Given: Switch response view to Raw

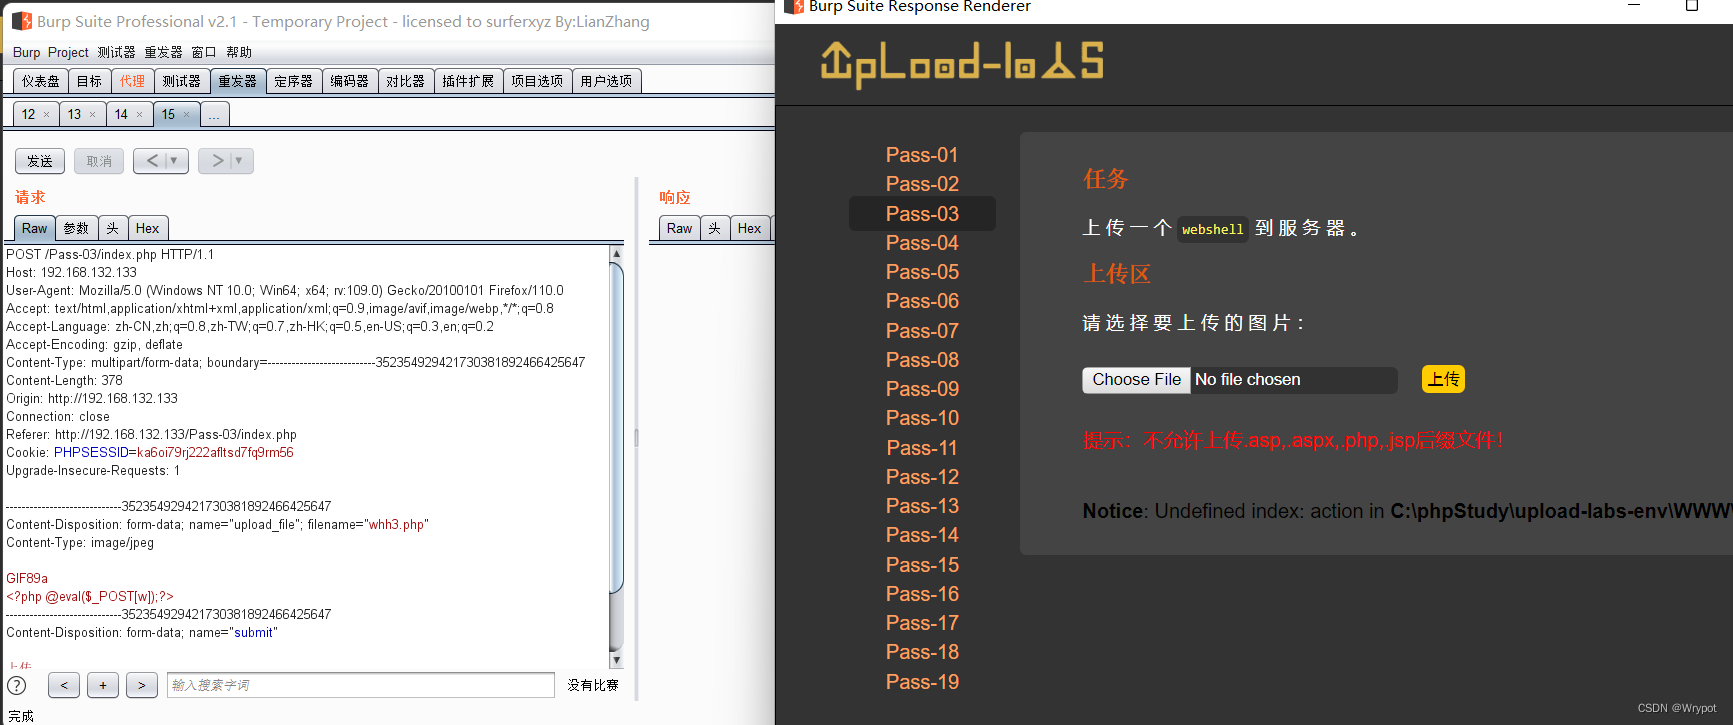Looking at the screenshot, I should pyautogui.click(x=679, y=229).
